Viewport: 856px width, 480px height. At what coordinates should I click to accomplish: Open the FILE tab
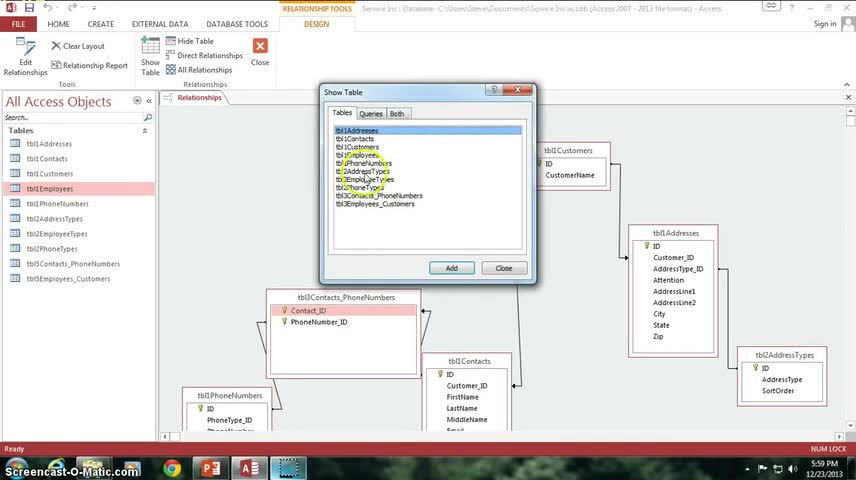(19, 24)
